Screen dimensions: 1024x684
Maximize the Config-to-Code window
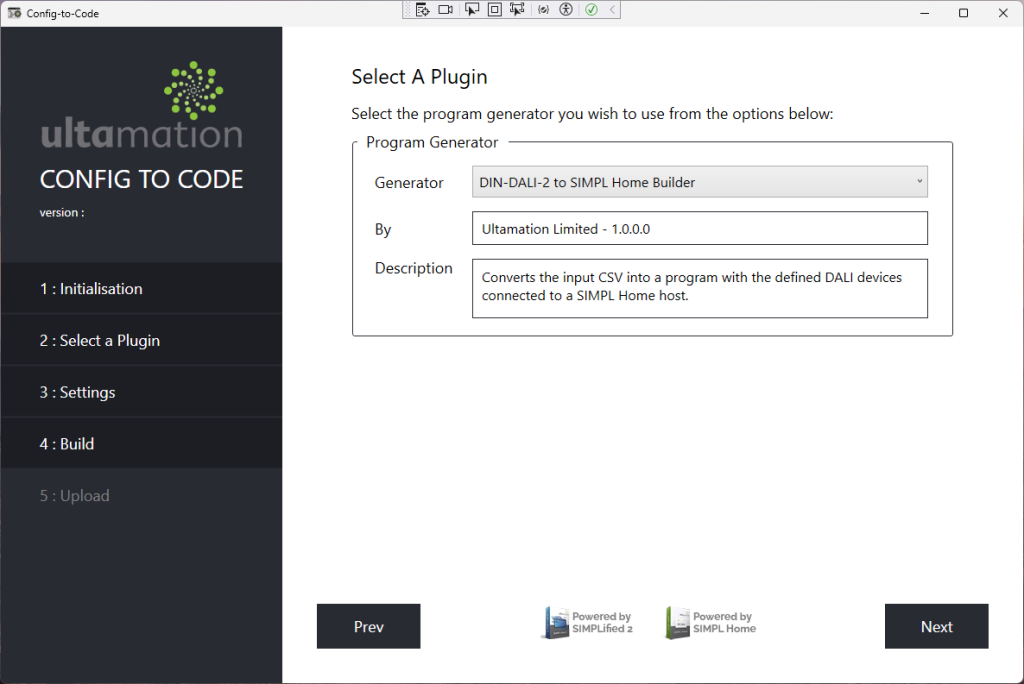pos(963,13)
